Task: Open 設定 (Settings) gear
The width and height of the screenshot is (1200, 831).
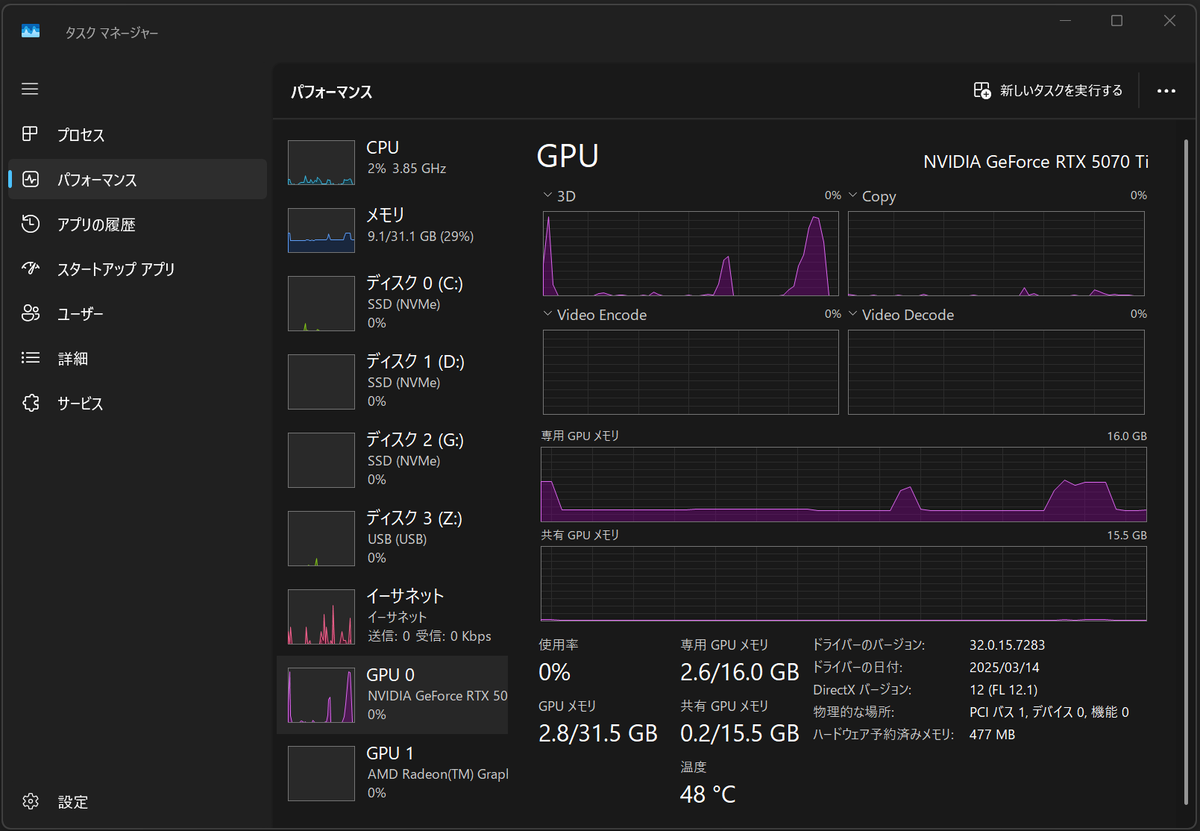Action: coord(30,802)
